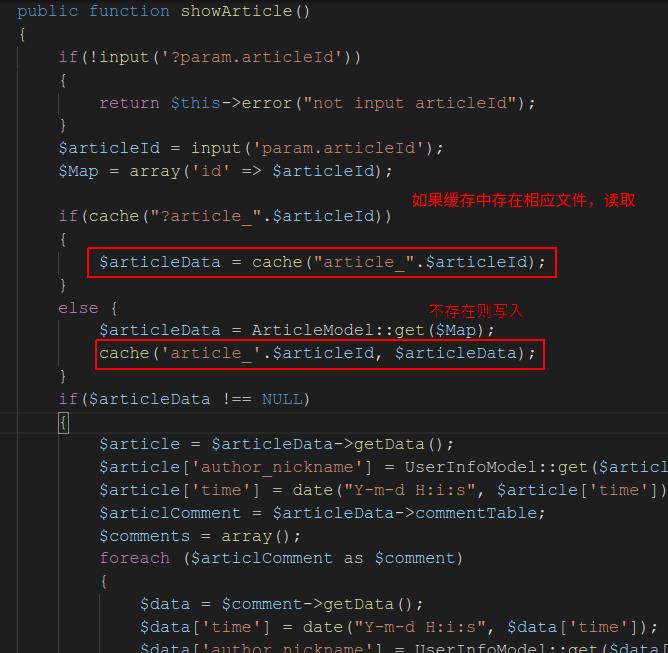The image size is (668, 653).
Task: Click the $Map array assignment line
Action: pos(225,171)
